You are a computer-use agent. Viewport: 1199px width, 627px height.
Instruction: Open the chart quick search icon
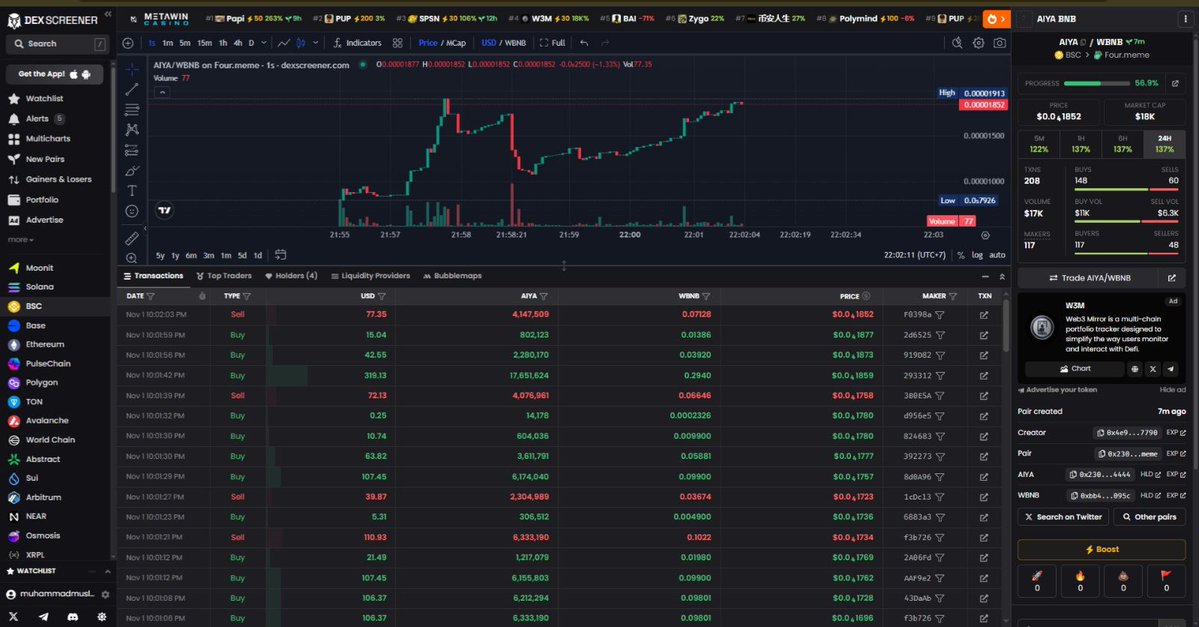click(957, 43)
